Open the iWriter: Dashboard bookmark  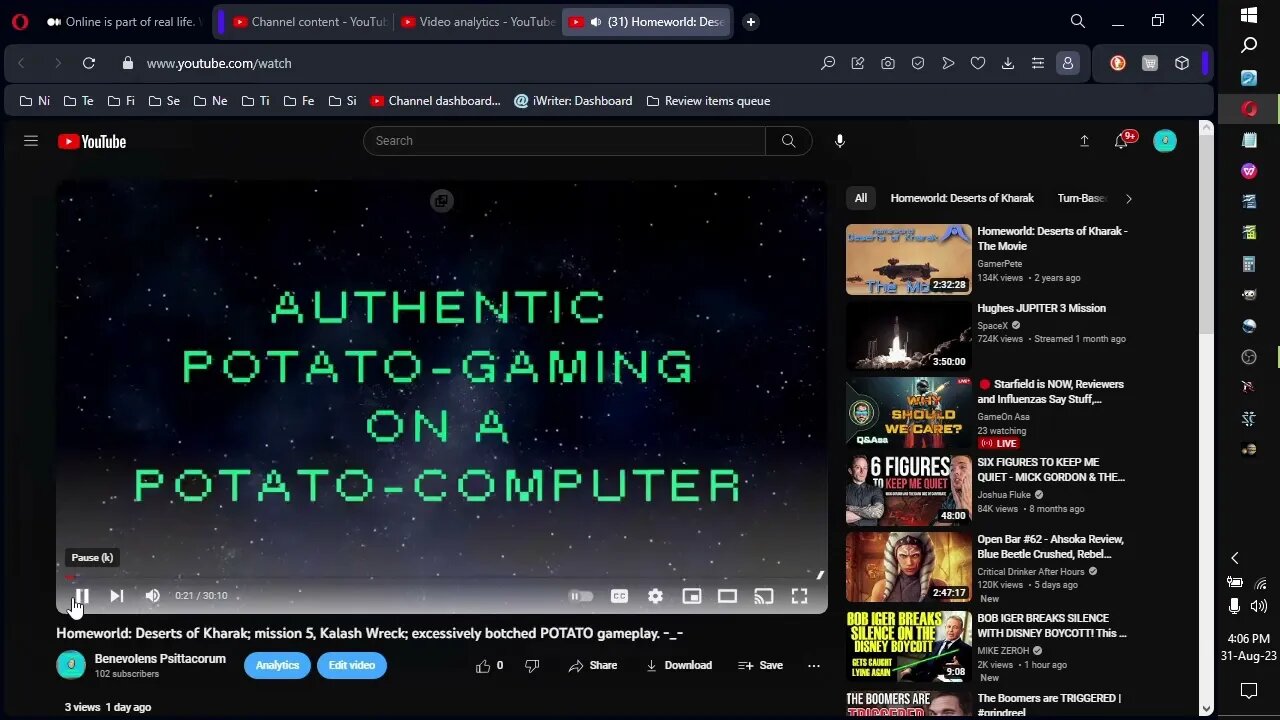pos(573,101)
